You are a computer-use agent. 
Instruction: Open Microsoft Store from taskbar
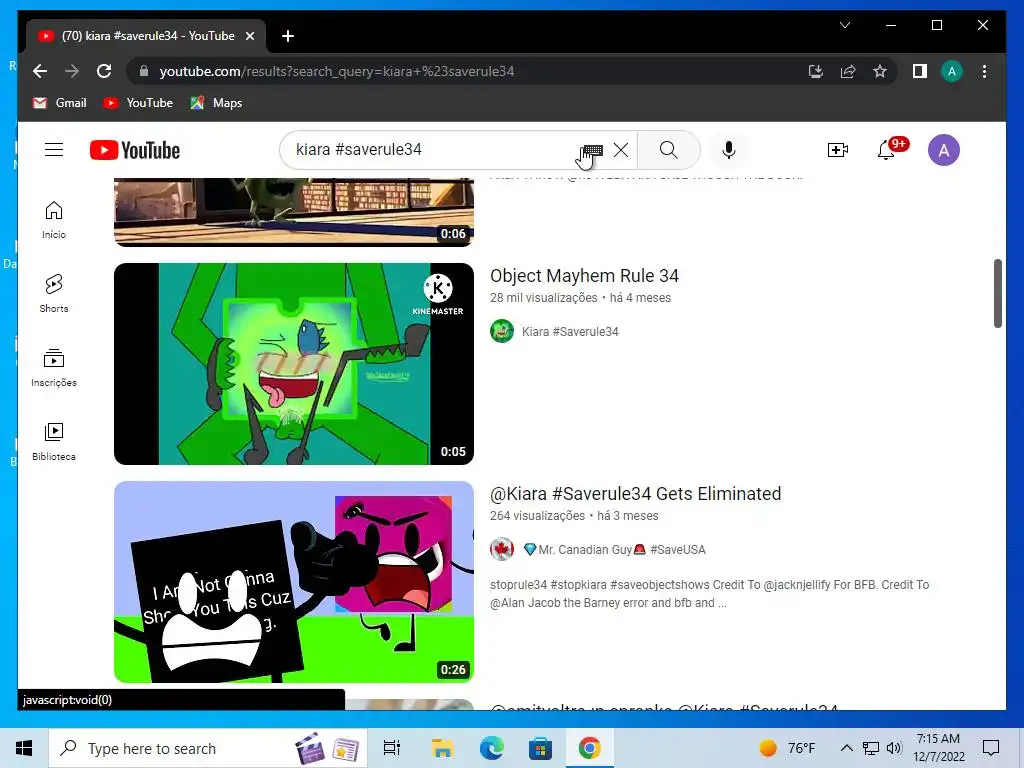(x=540, y=748)
